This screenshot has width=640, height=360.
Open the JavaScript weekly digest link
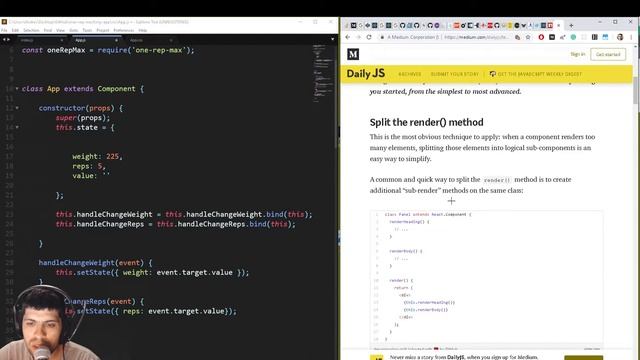click(540, 74)
